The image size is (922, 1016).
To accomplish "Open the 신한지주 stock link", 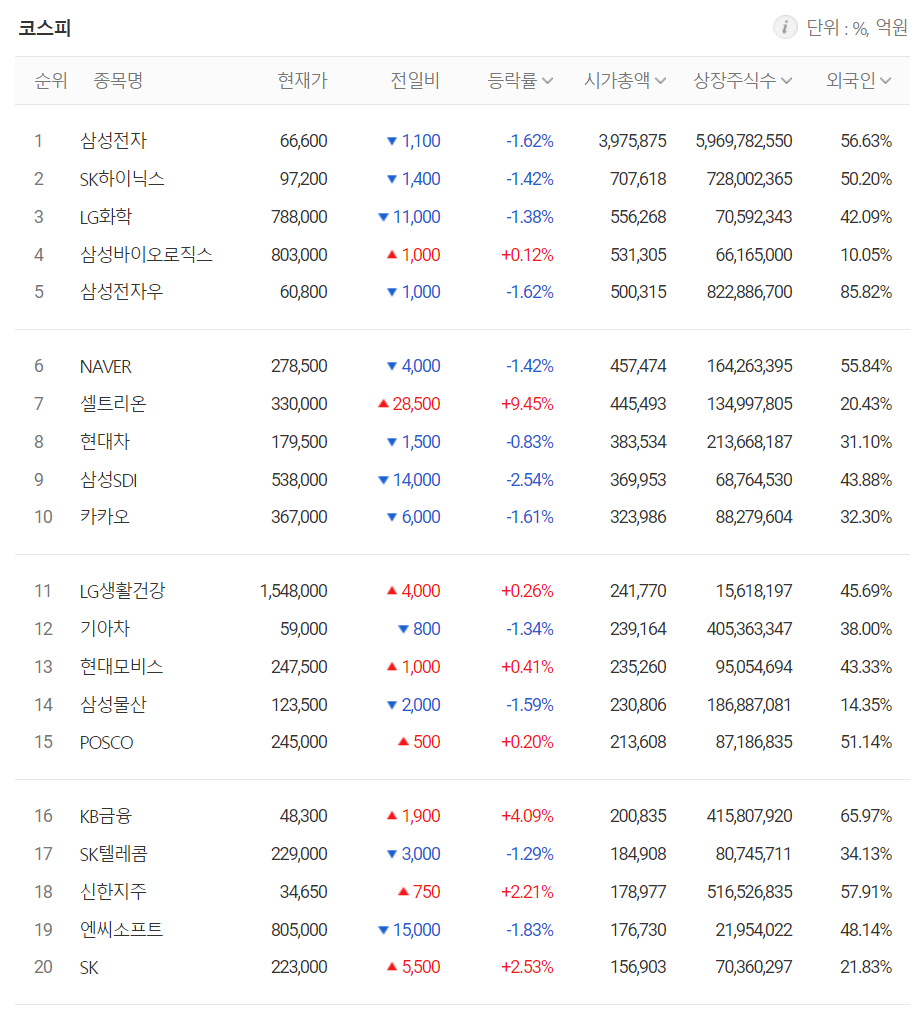I will point(113,892).
